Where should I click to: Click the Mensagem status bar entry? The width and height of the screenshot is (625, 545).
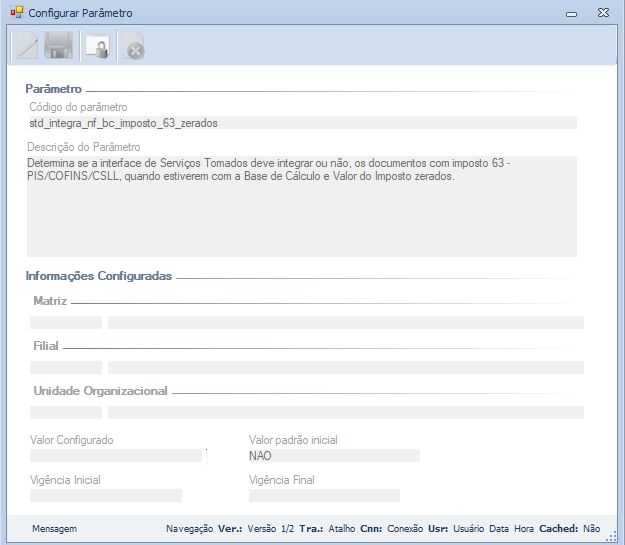[55, 529]
